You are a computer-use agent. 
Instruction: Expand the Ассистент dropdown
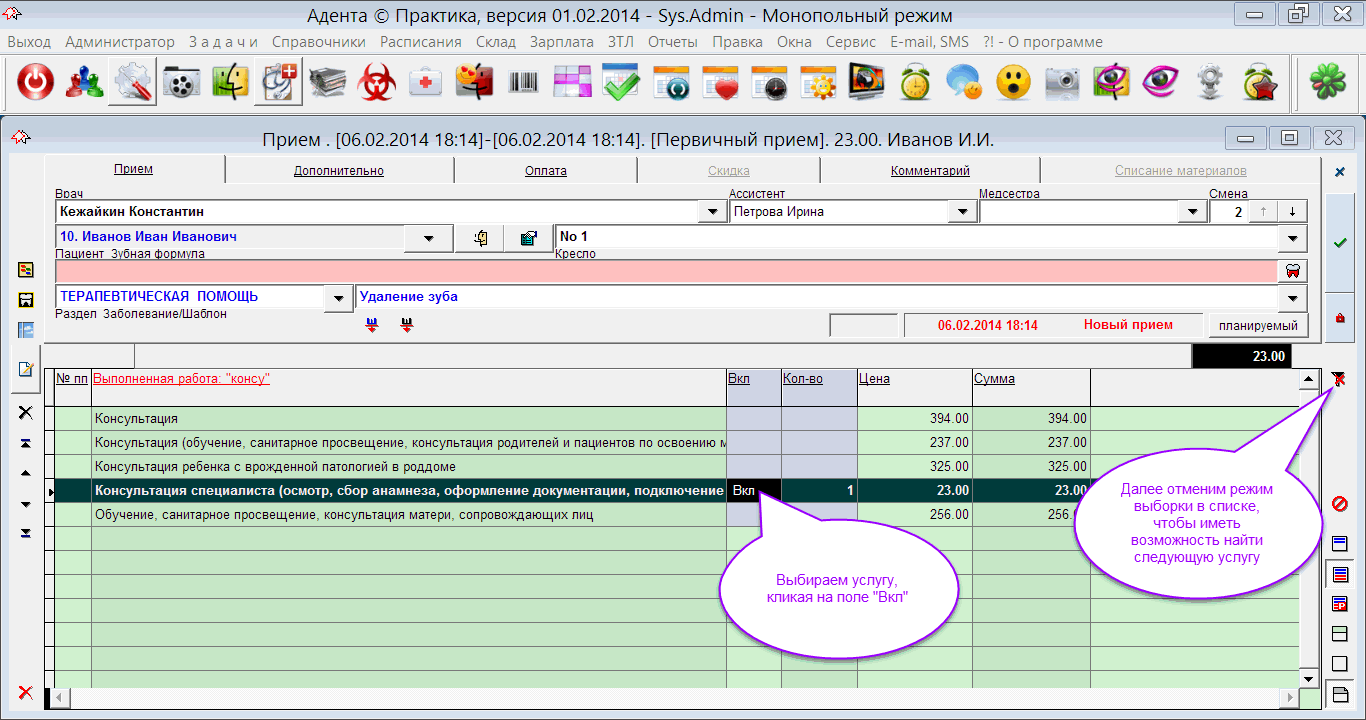click(962, 212)
